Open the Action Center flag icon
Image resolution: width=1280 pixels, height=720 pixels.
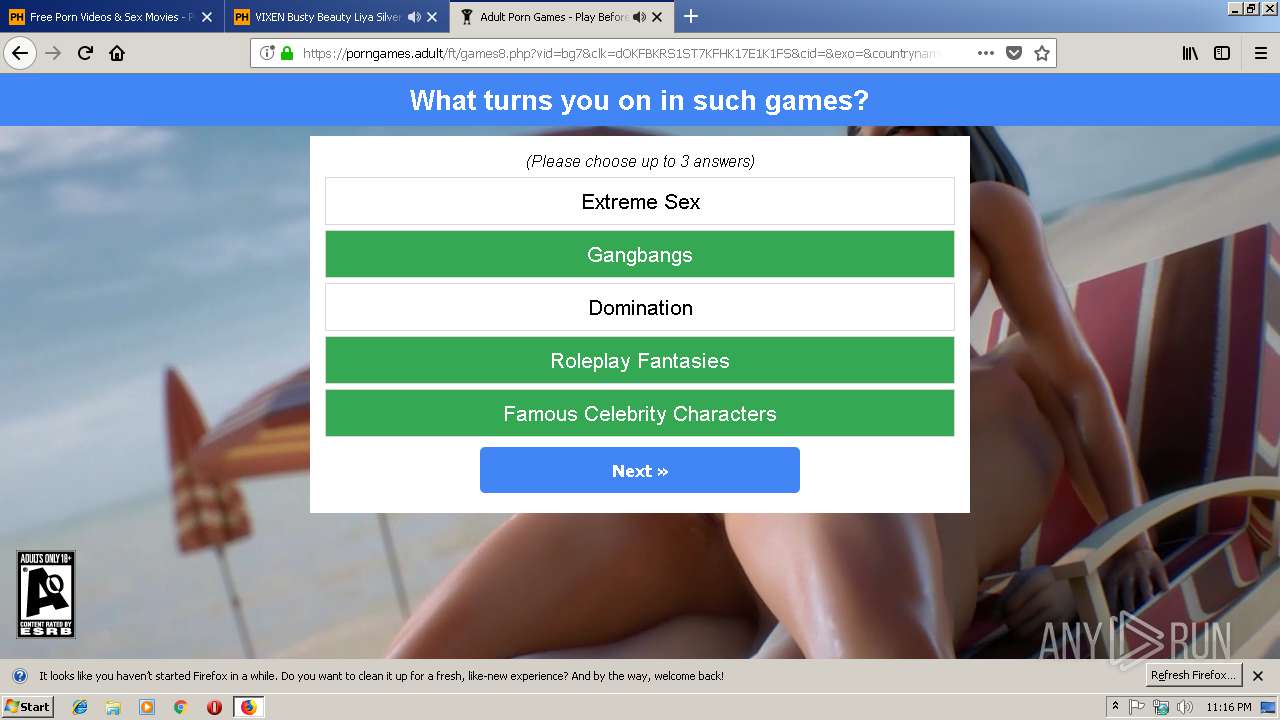pyautogui.click(x=1137, y=707)
